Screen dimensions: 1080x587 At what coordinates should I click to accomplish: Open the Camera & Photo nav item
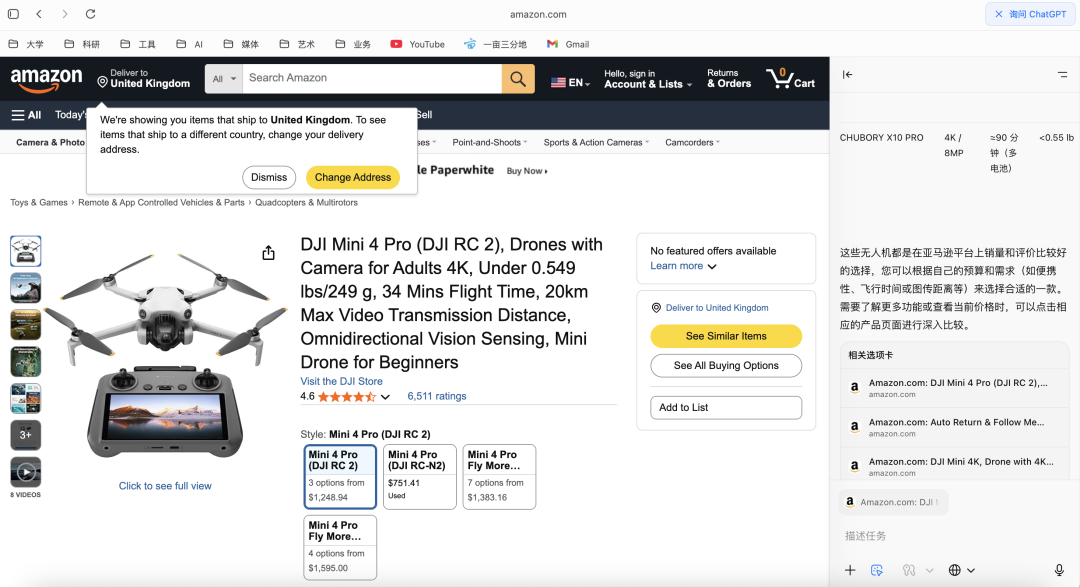click(x=50, y=143)
